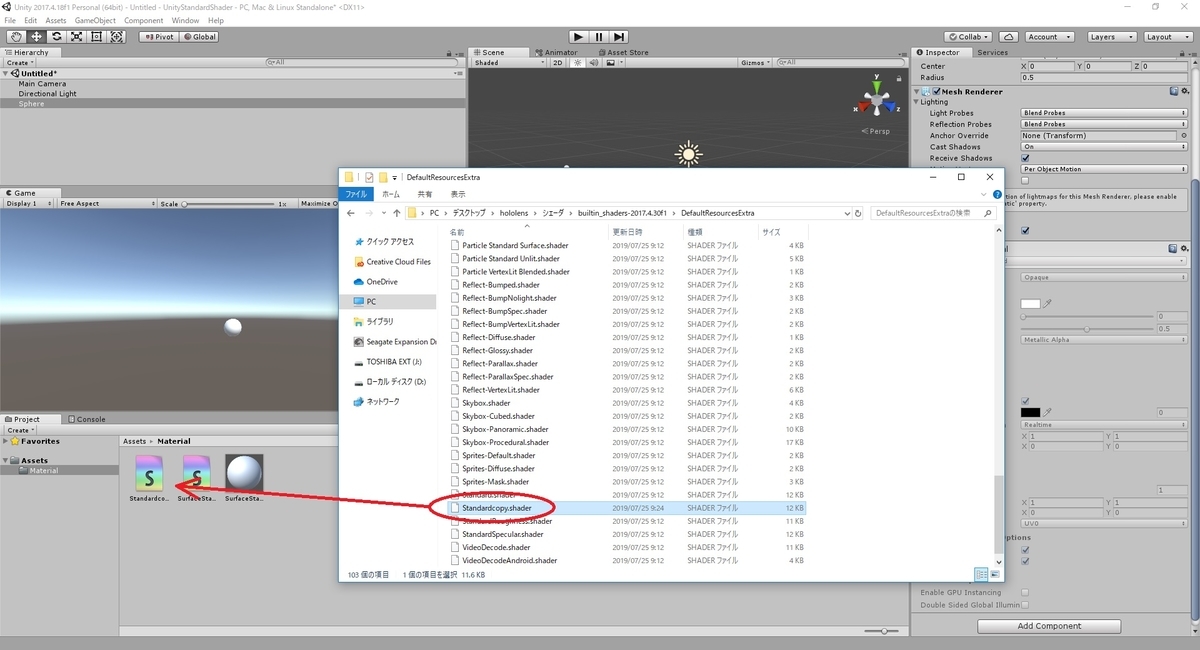
Task: Toggle Double Sided Global Illumination checkbox
Action: [x=1025, y=604]
